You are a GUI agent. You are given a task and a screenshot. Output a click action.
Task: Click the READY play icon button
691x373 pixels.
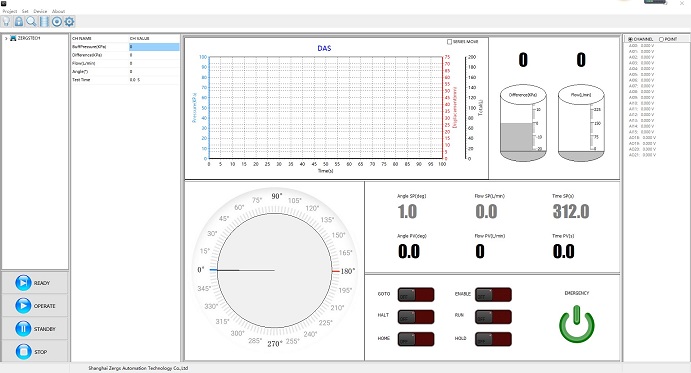[23, 283]
